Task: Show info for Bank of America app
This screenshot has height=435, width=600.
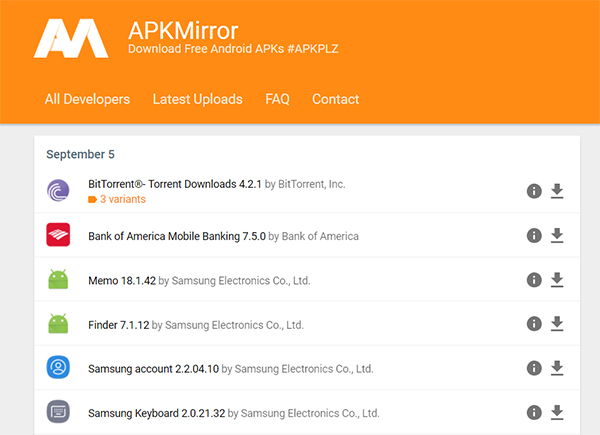Action: [534, 235]
